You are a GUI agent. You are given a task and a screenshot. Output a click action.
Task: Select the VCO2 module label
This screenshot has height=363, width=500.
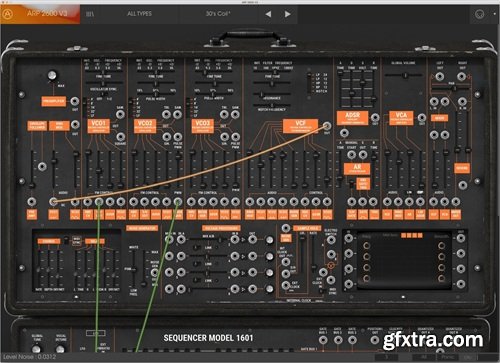pos(145,126)
